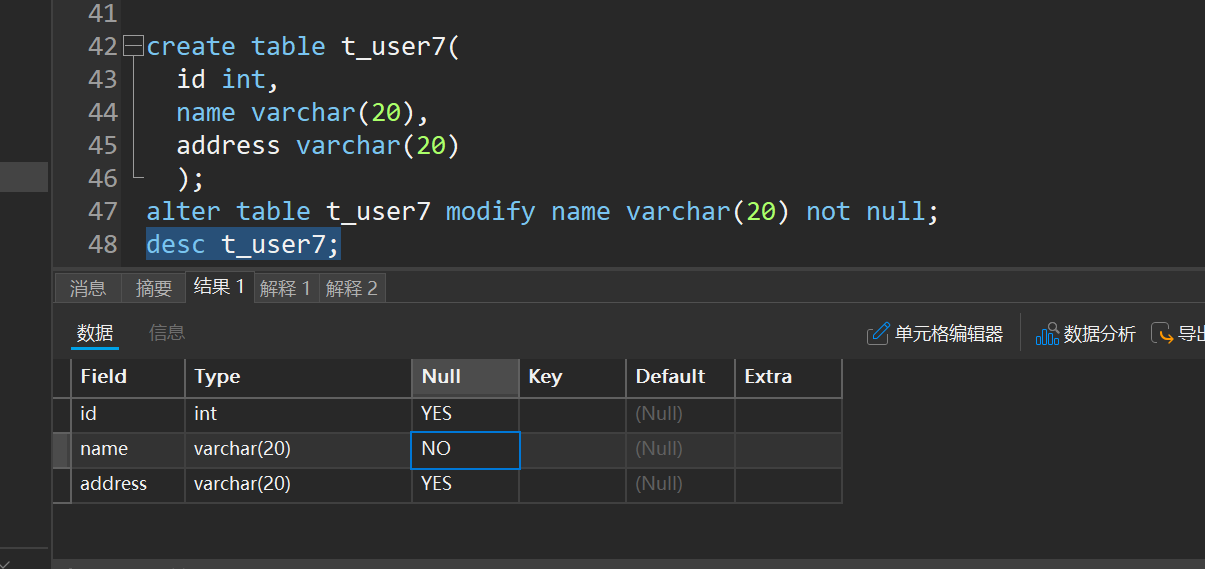Screen dimensions: 1205x569
Task: Click the 单元格编辑器 pencil icon
Action: pos(878,334)
